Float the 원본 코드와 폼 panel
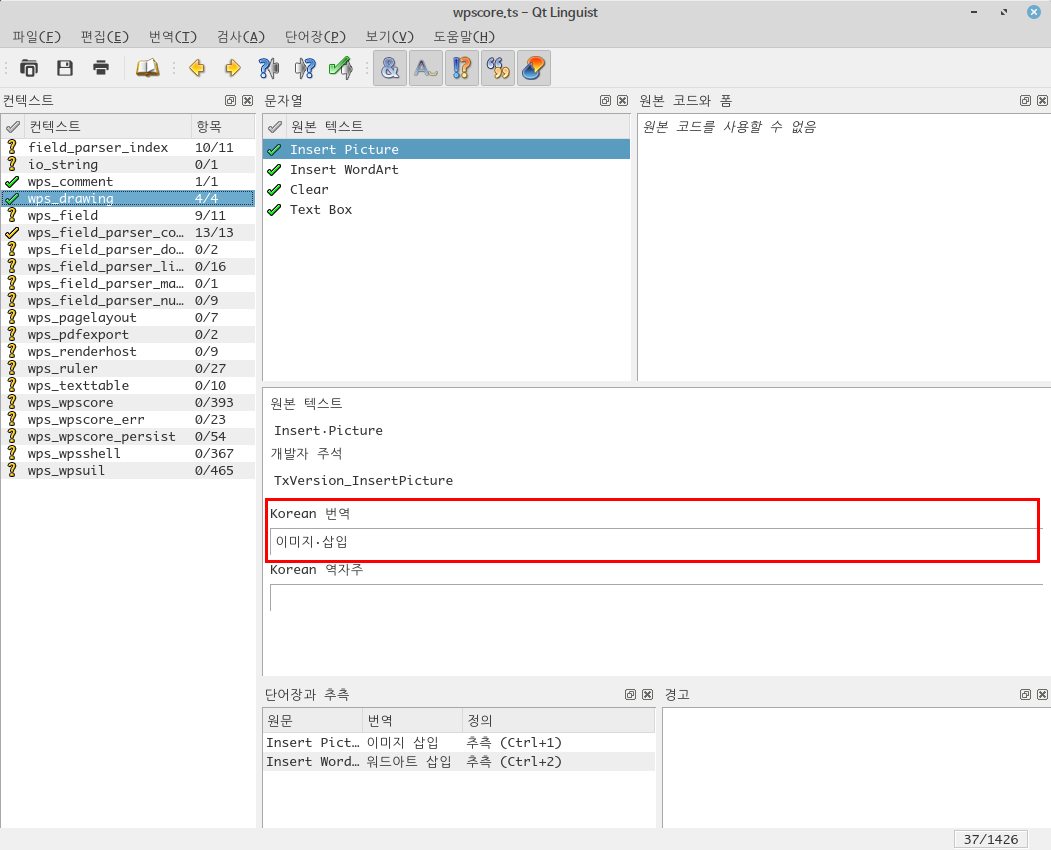The image size is (1051, 850). click(1026, 101)
